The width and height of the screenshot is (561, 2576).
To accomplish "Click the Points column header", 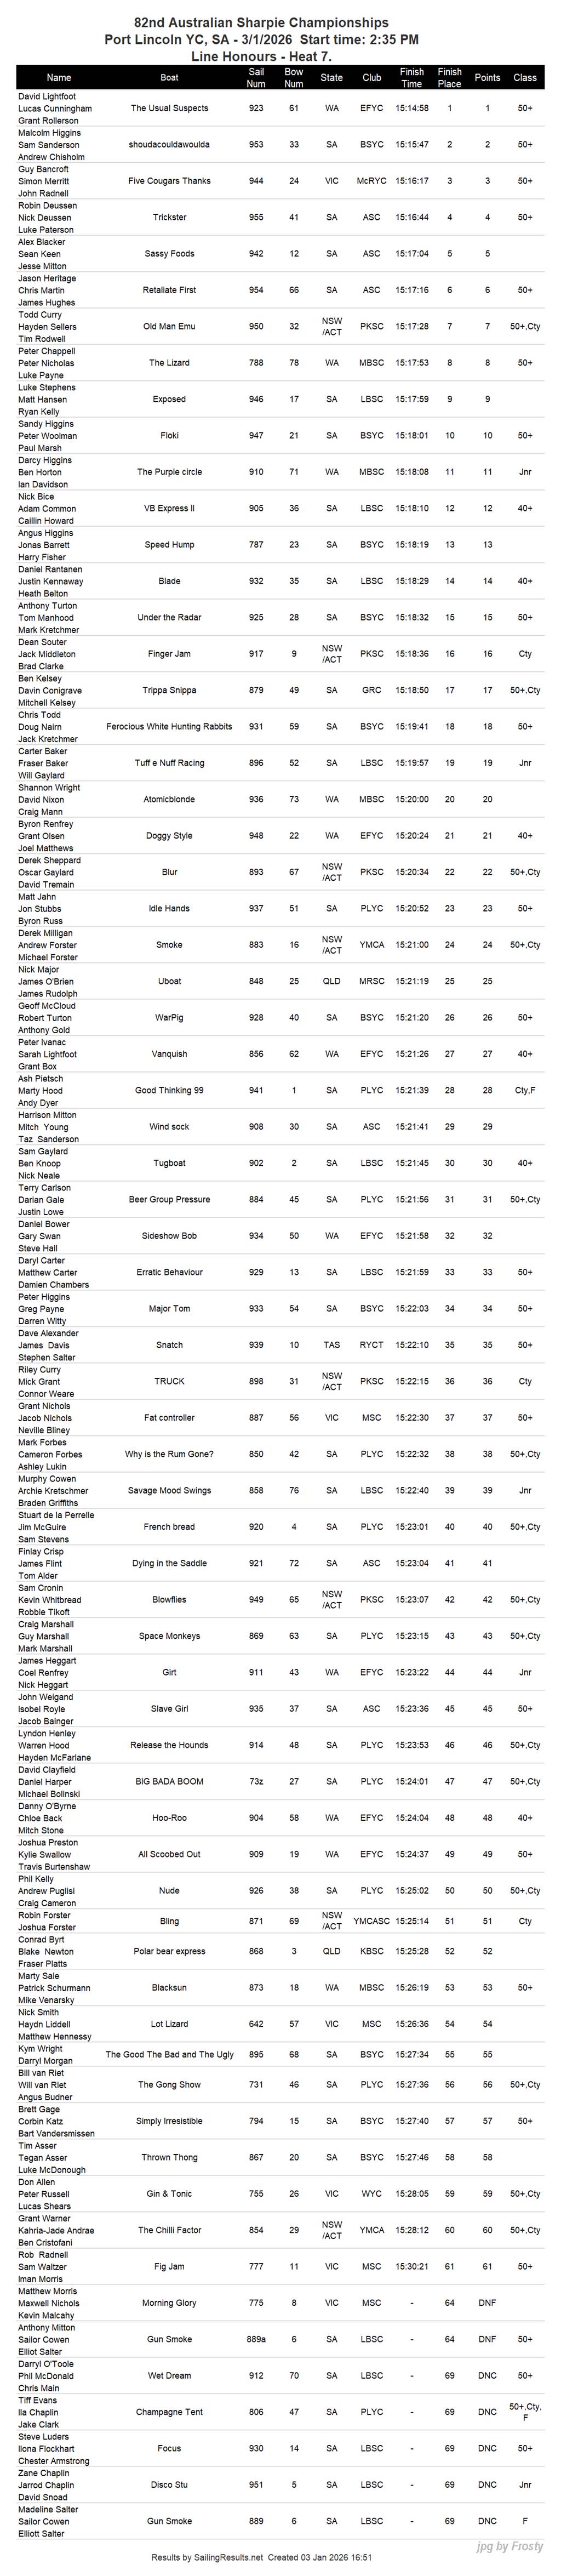I will tap(488, 77).
